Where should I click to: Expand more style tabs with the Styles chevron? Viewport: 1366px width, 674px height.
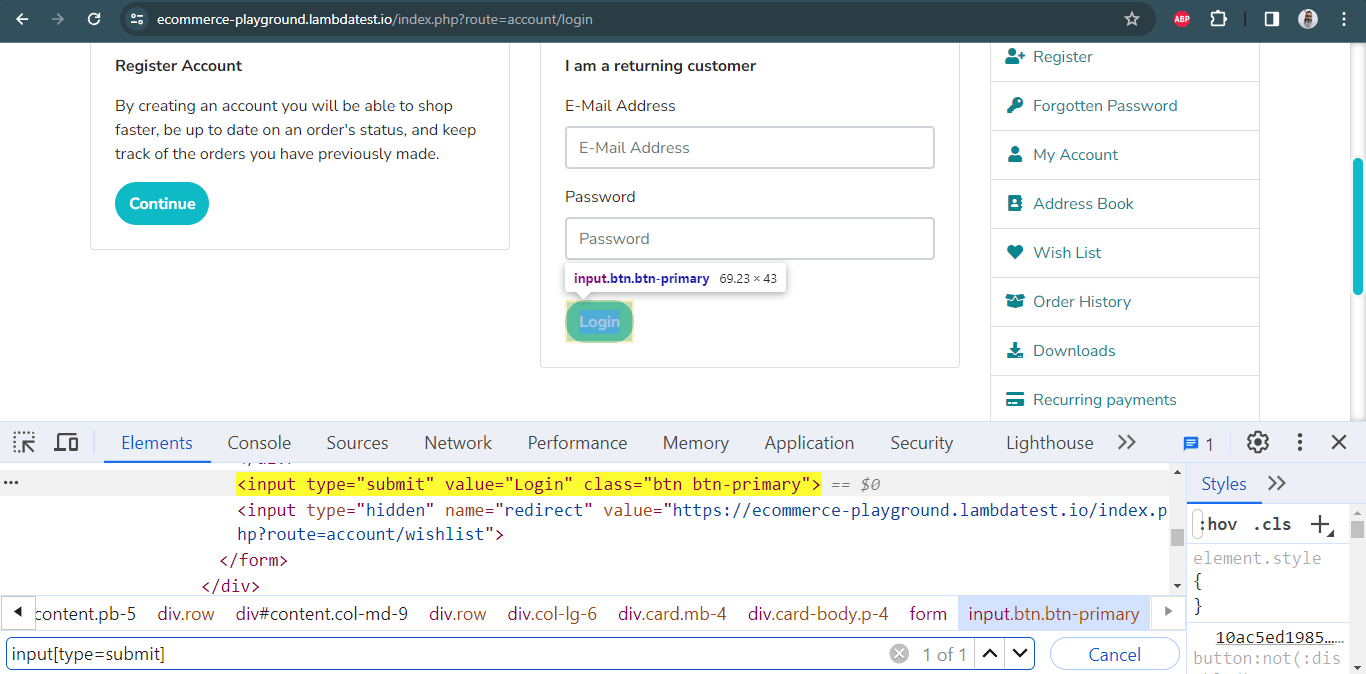pyautogui.click(x=1277, y=482)
